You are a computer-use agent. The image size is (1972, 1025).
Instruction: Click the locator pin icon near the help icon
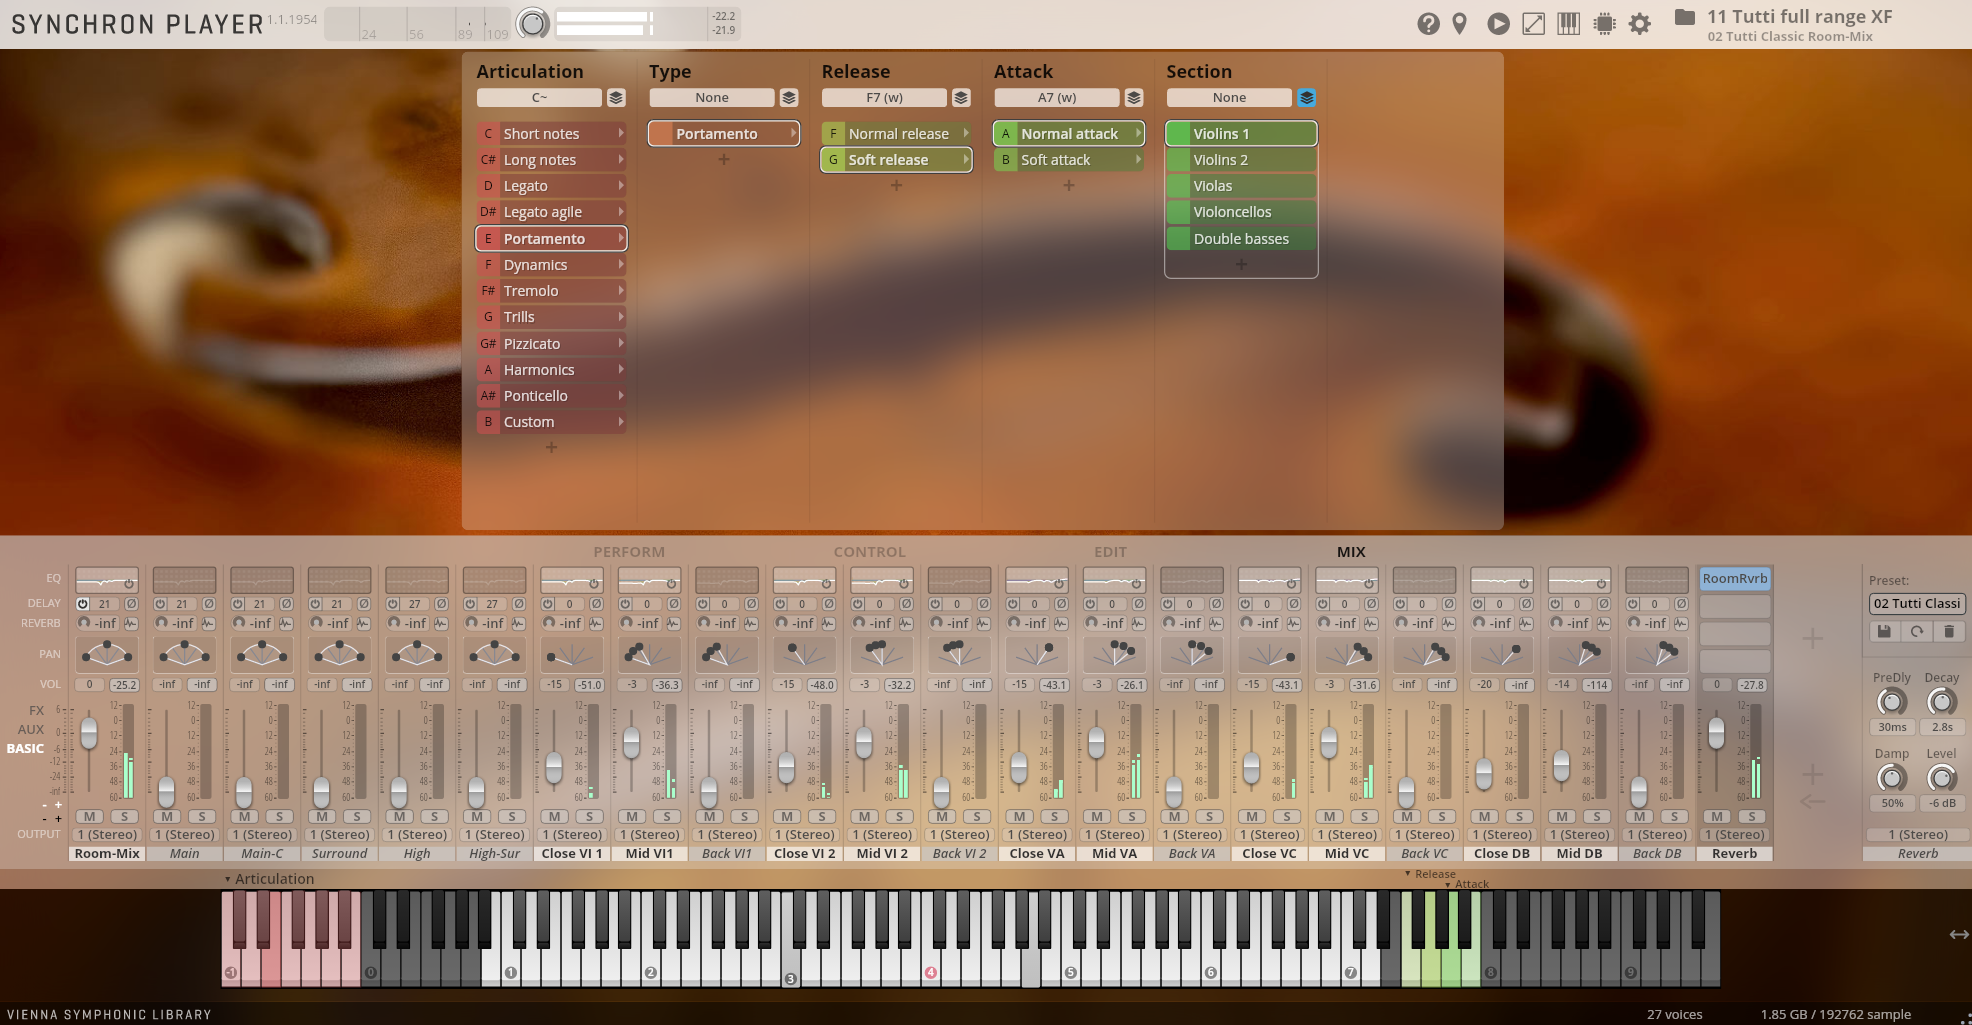1459,23
